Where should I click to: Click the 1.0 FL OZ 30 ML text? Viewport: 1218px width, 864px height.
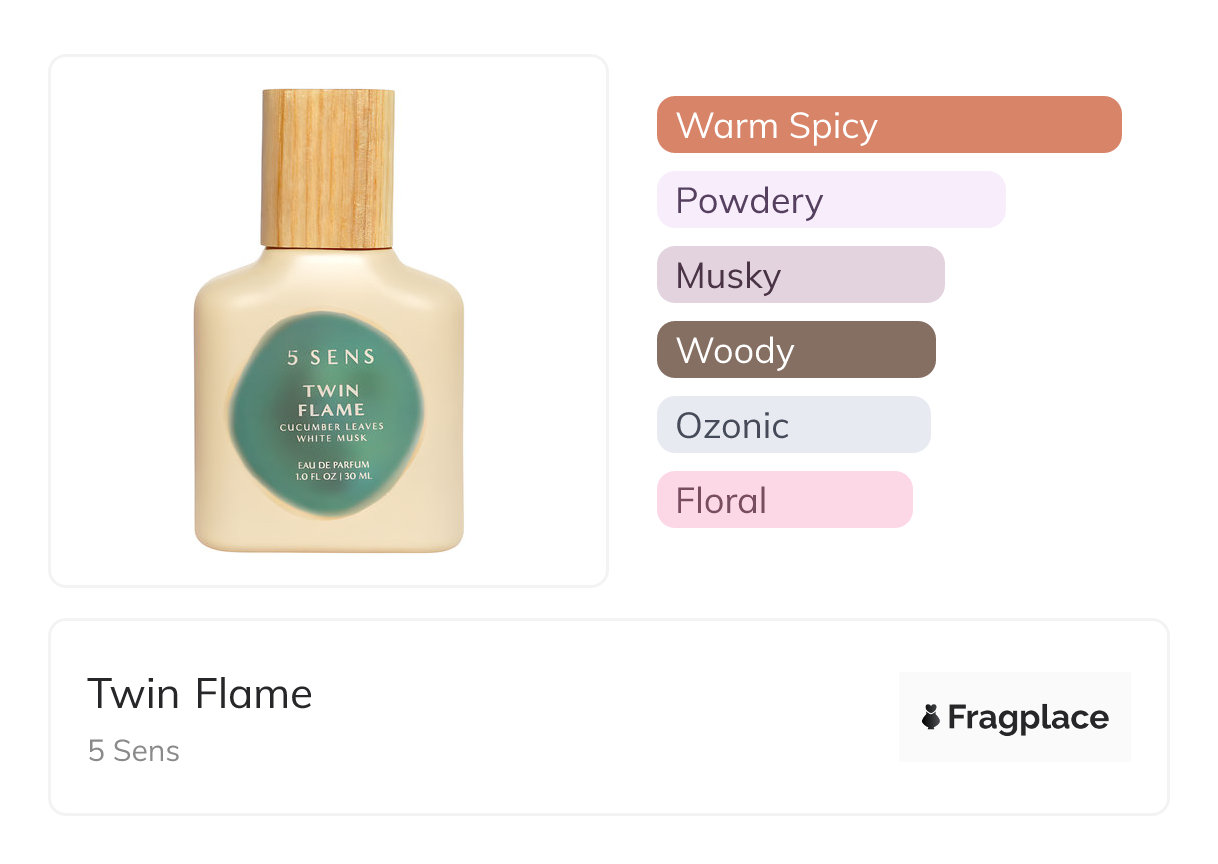pos(333,477)
